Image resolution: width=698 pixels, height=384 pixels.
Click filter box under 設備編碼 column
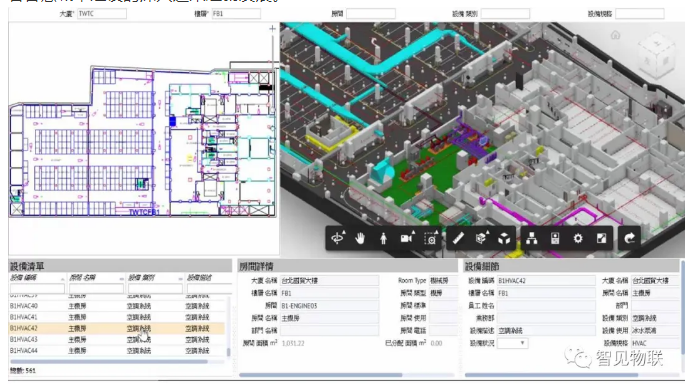(37, 288)
